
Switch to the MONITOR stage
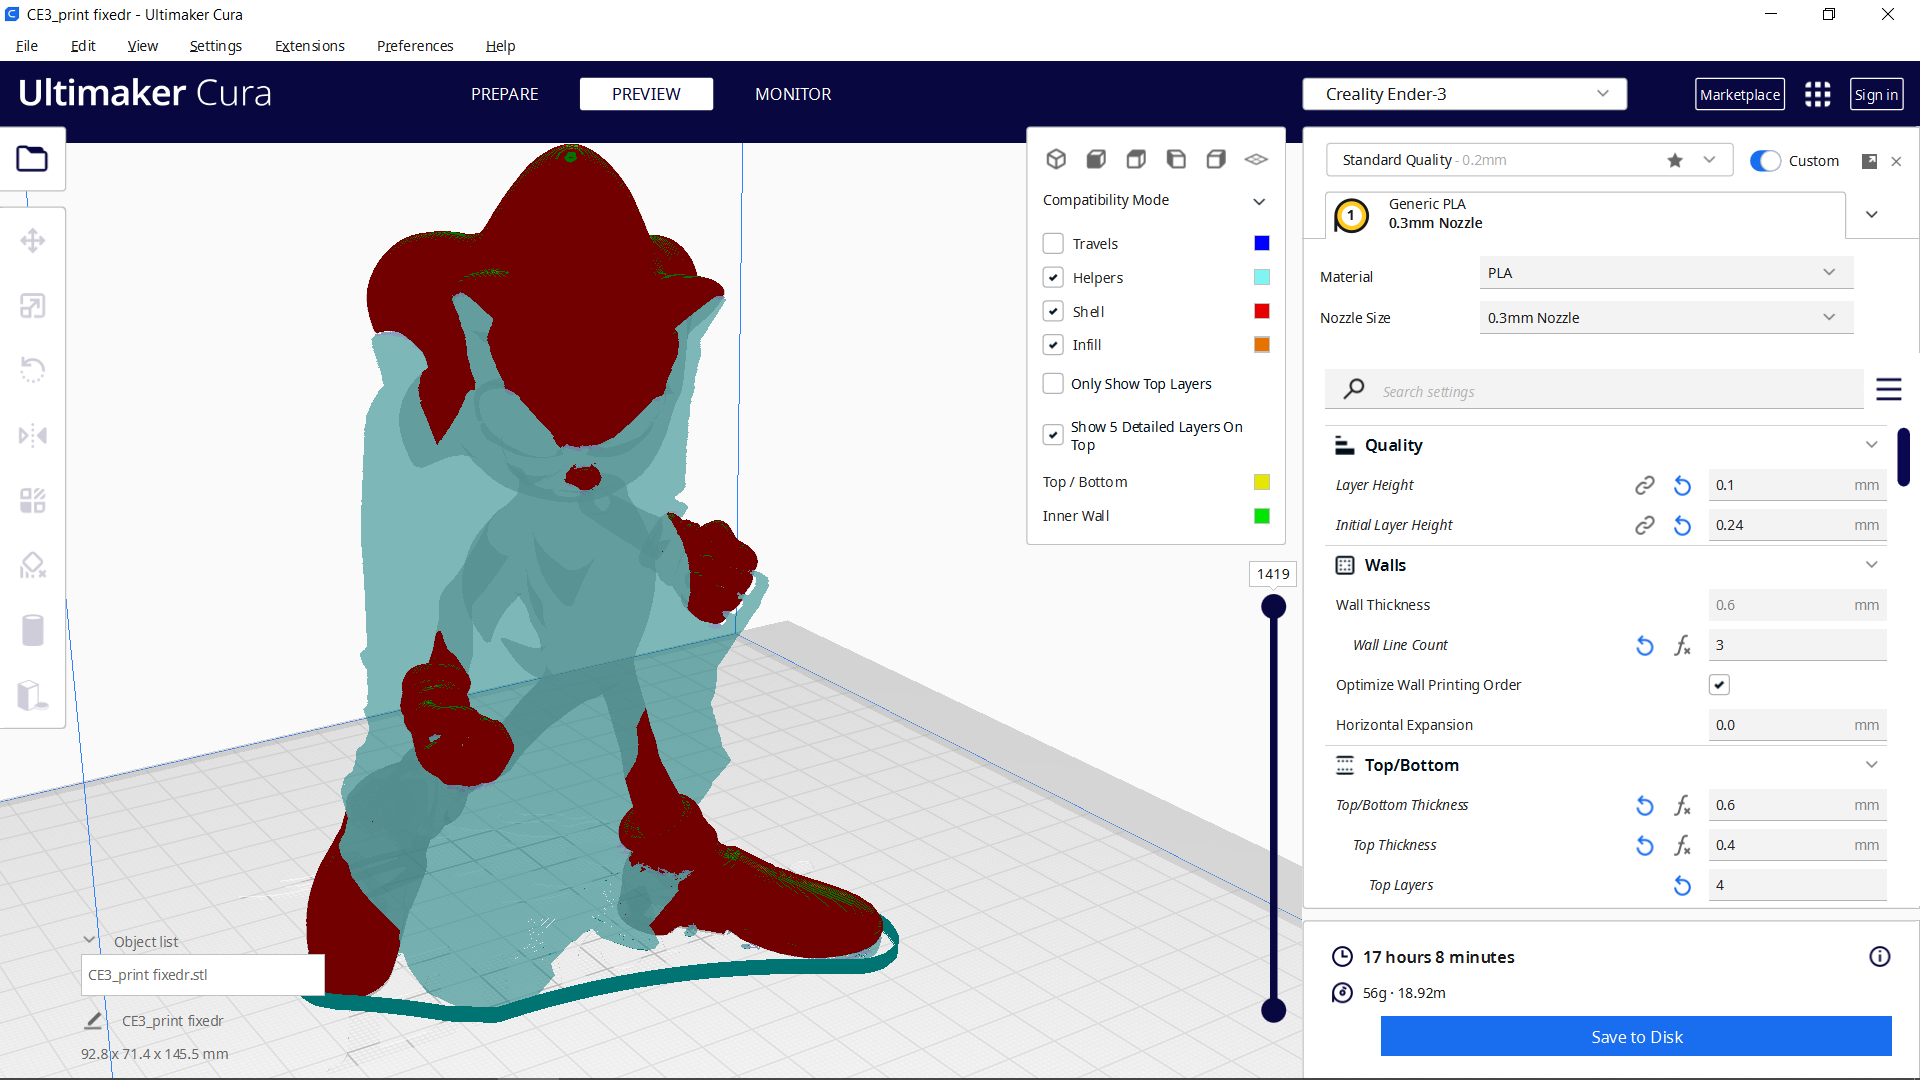(x=793, y=94)
